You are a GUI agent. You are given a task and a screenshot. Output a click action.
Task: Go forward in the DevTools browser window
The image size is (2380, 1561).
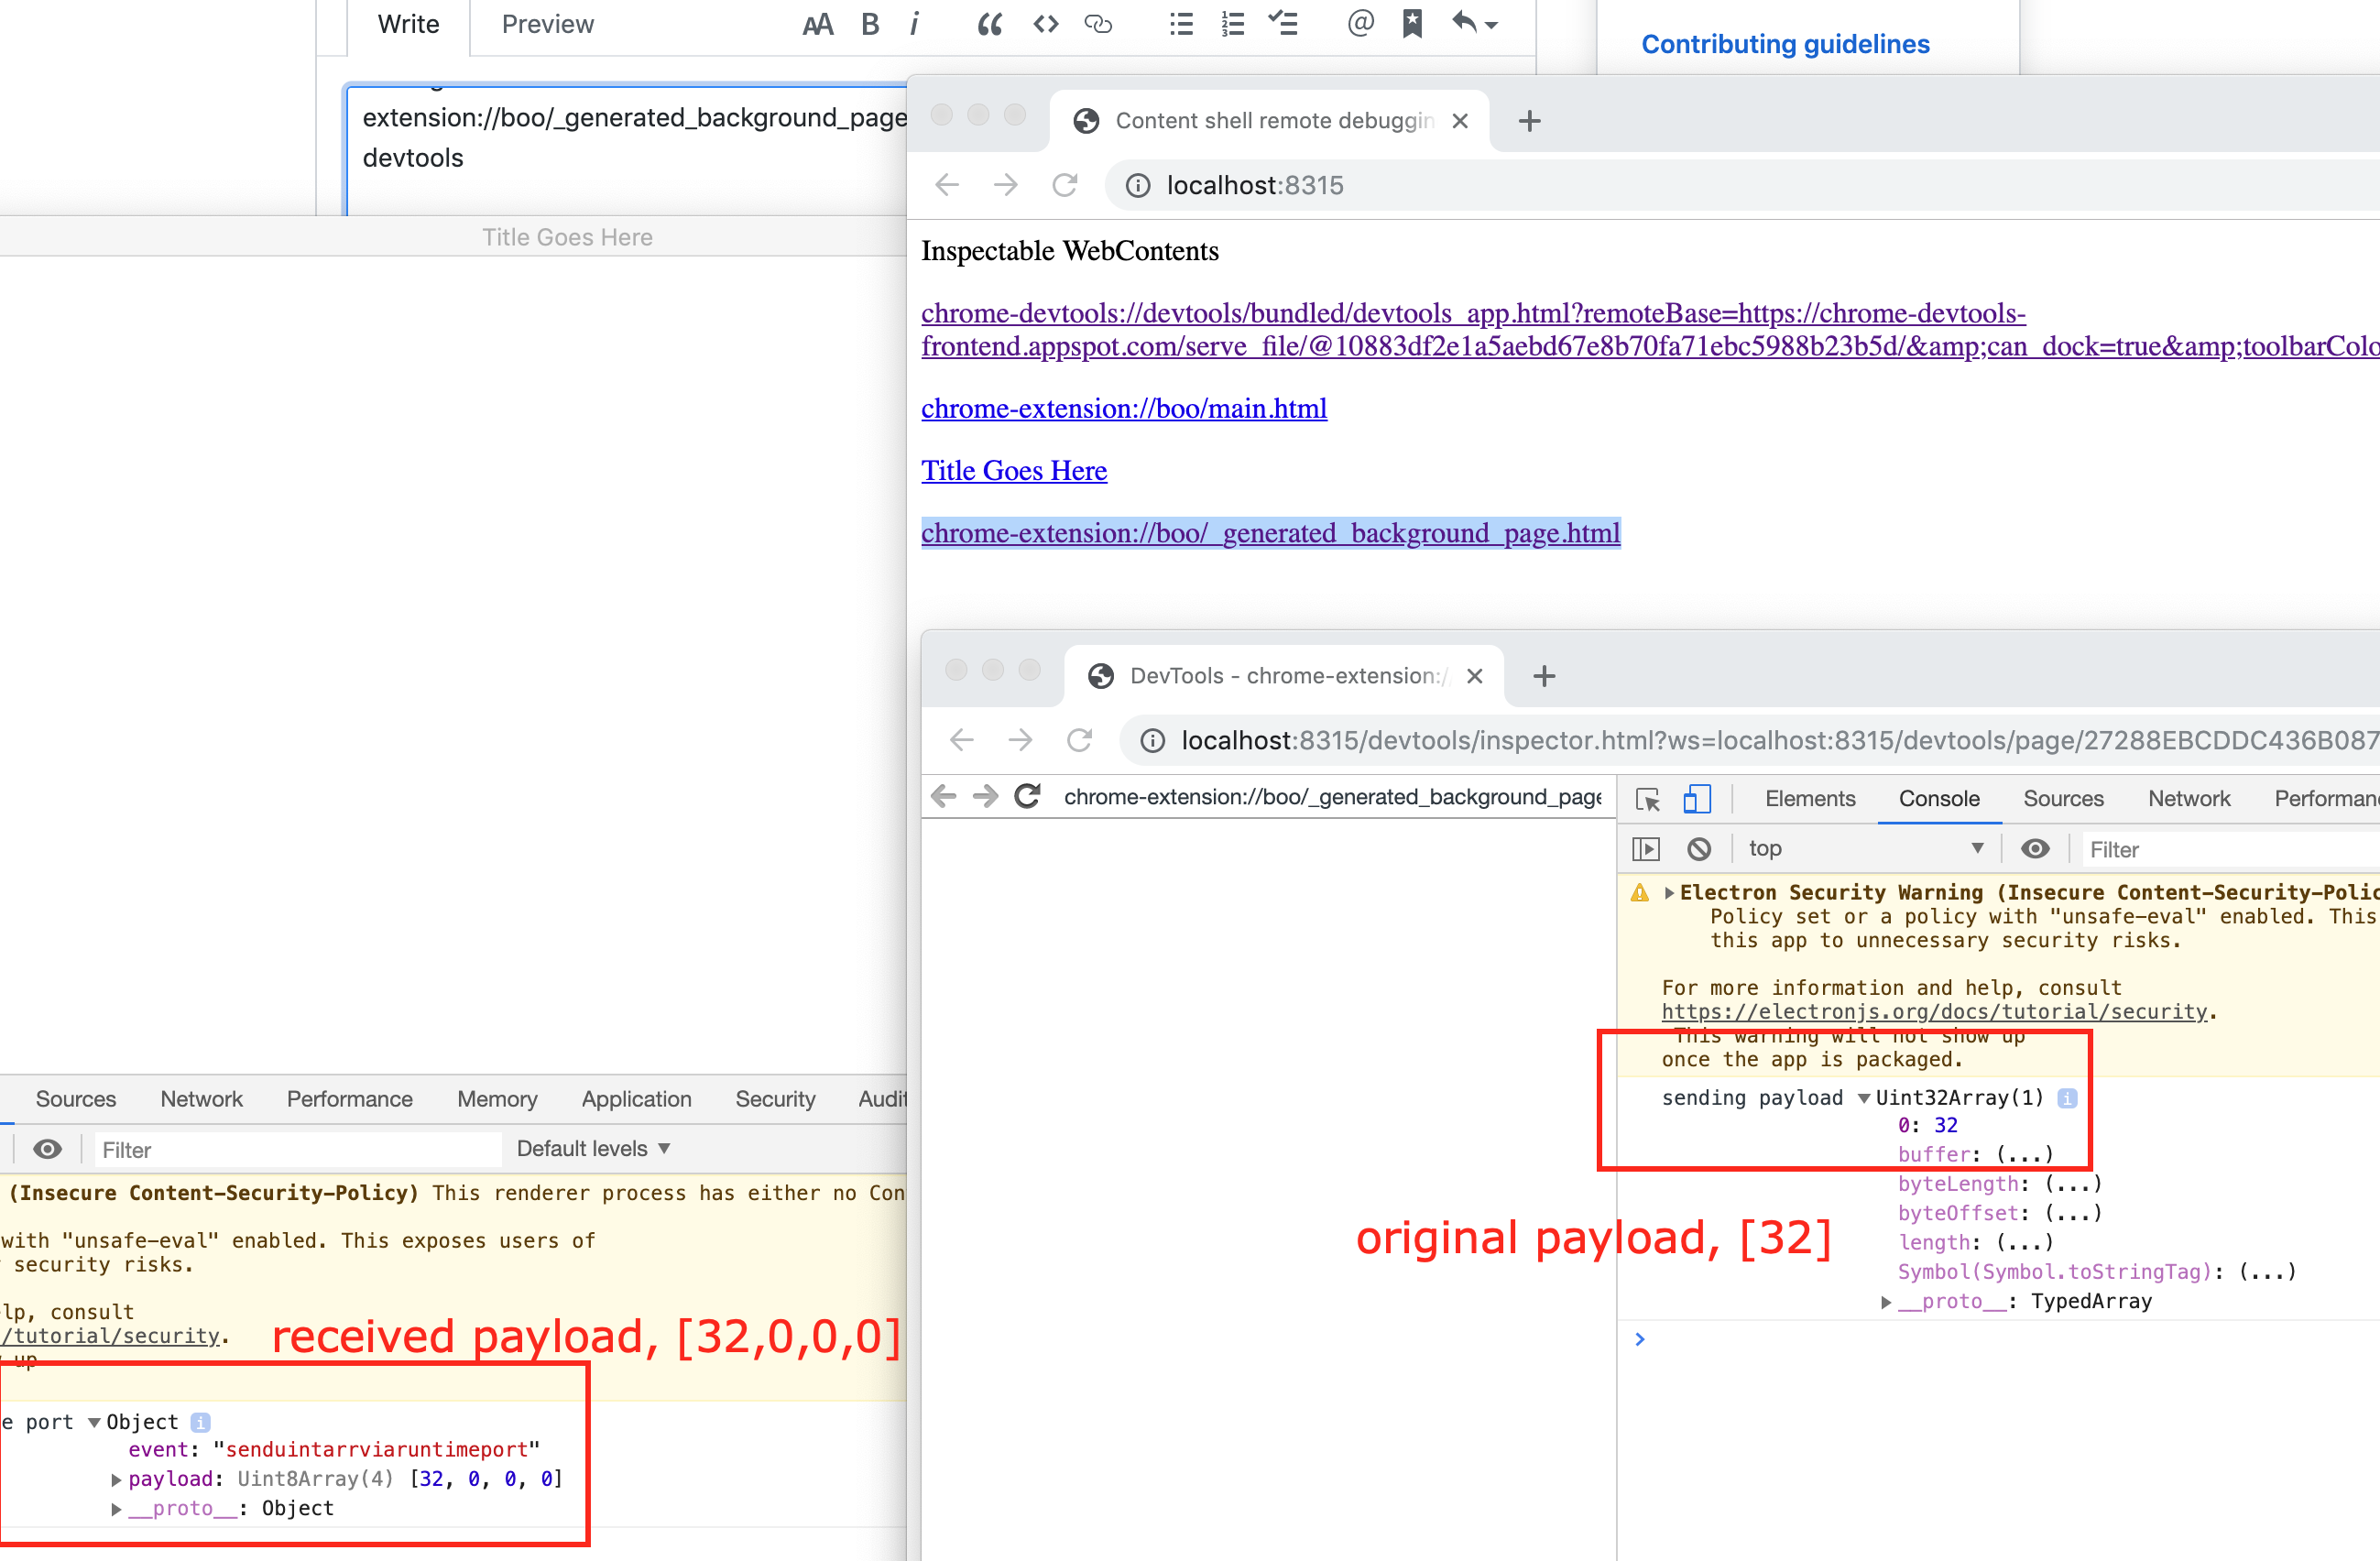[x=1020, y=740]
